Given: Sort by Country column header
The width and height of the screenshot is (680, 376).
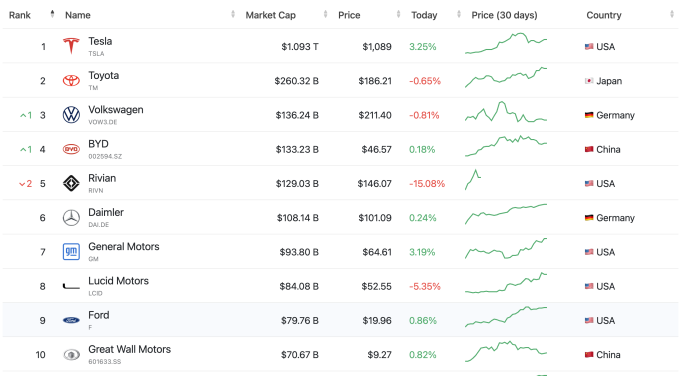Looking at the screenshot, I should pyautogui.click(x=604, y=15).
